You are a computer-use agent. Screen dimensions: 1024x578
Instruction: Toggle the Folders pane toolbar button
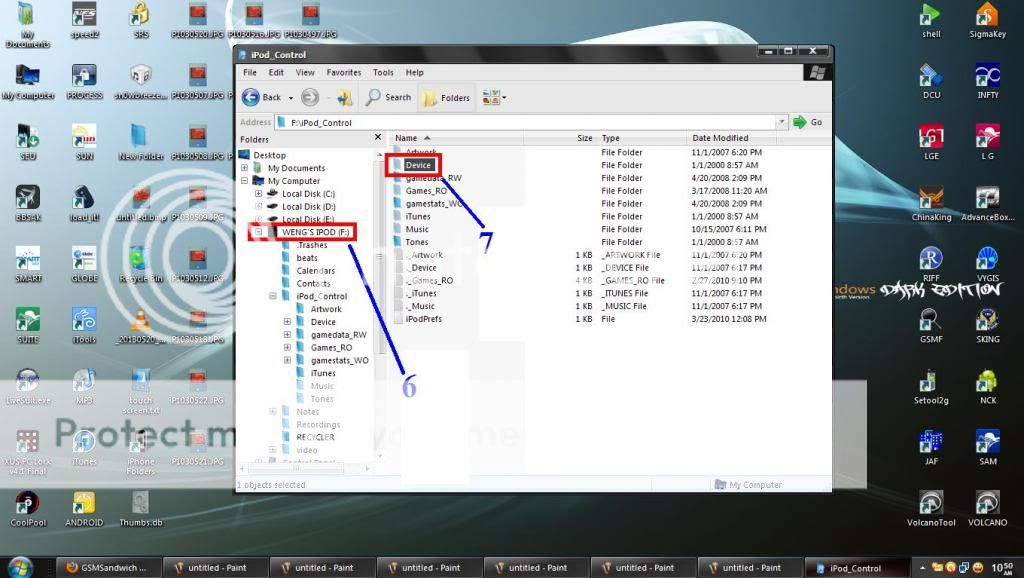coord(446,97)
